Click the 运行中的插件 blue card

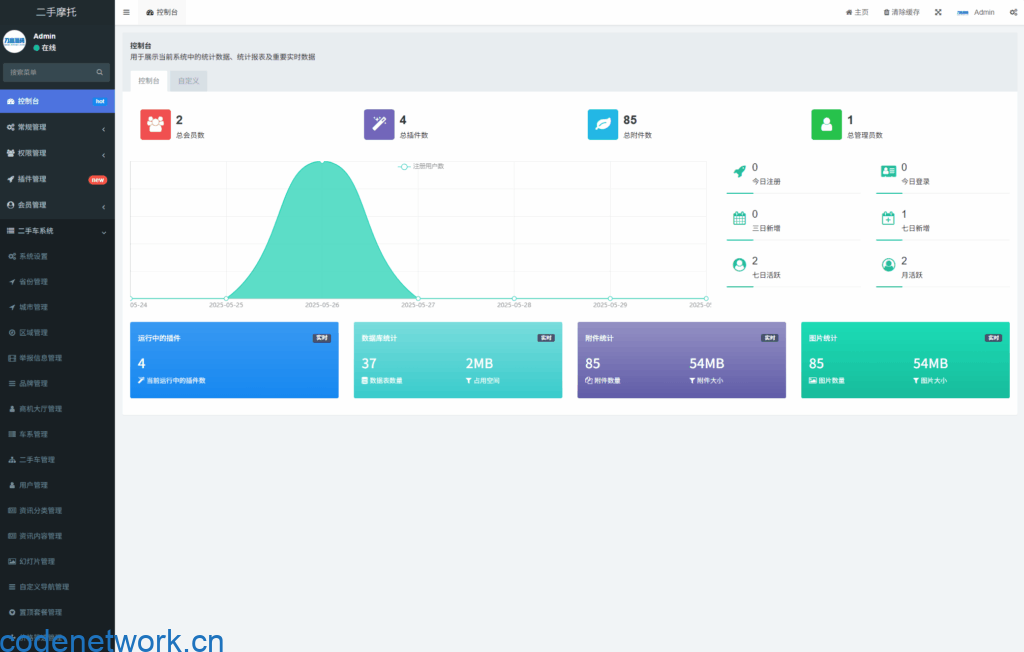coord(234,360)
